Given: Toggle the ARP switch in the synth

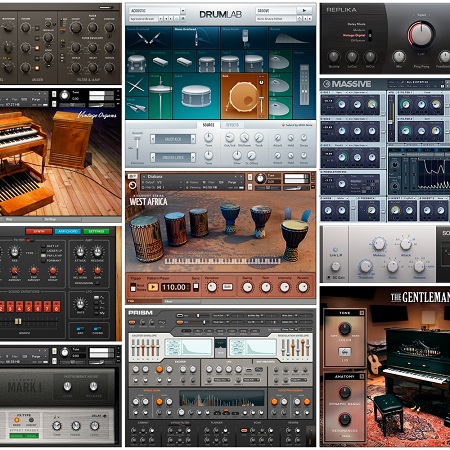Looking at the screenshot, I should click(x=80, y=329).
